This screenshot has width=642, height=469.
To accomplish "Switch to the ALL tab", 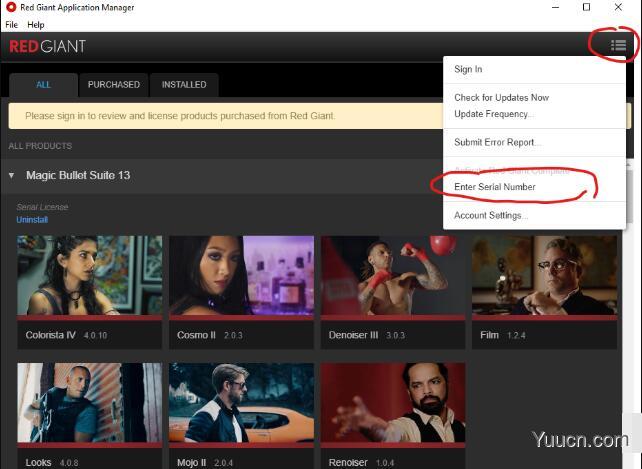I will (x=43, y=85).
